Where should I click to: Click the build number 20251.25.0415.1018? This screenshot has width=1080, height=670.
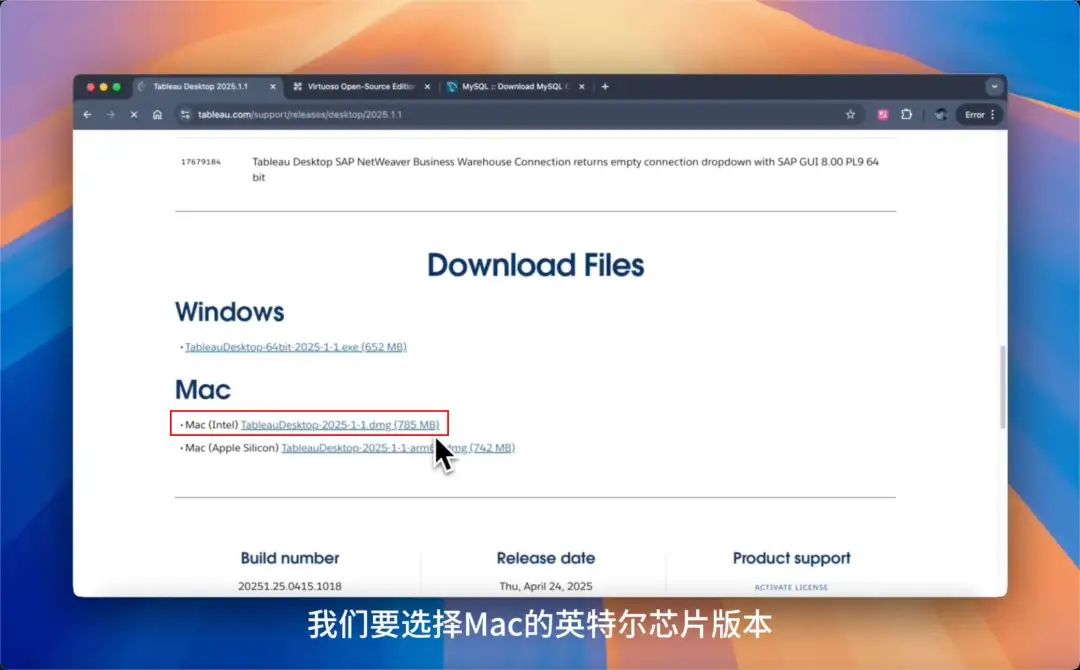(x=290, y=586)
